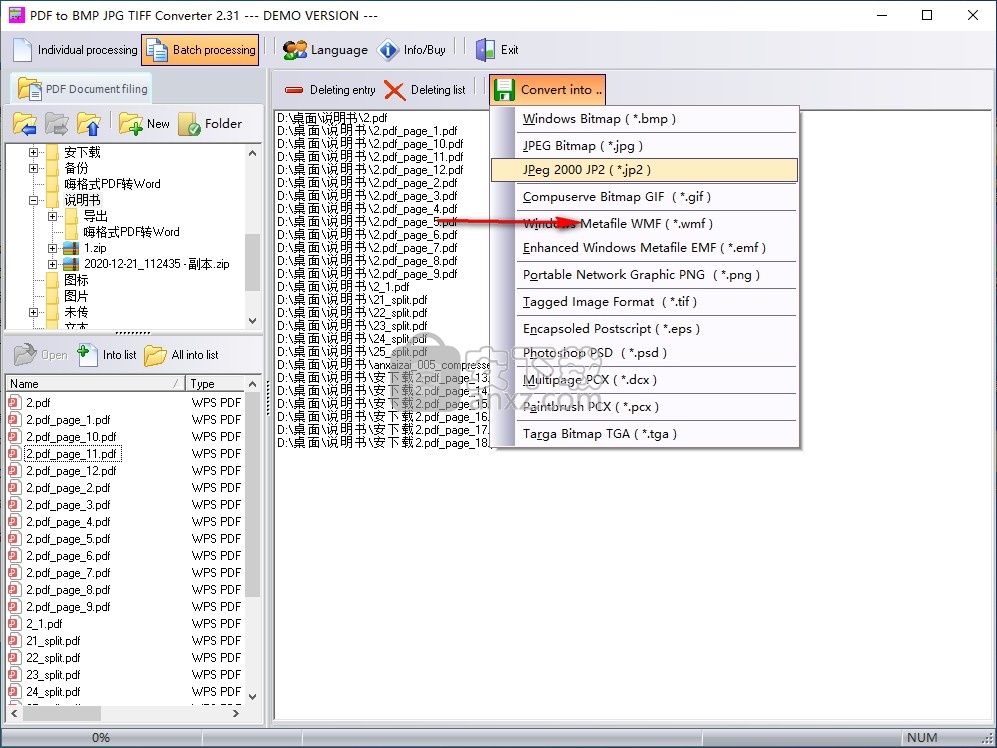Create a New folder
This screenshot has height=748, width=997.
pyautogui.click(x=144, y=123)
